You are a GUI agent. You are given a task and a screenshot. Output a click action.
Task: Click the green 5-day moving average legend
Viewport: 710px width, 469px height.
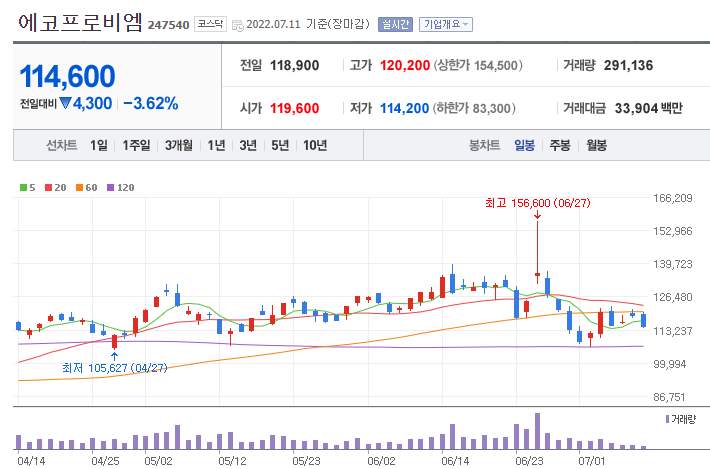coord(28,187)
